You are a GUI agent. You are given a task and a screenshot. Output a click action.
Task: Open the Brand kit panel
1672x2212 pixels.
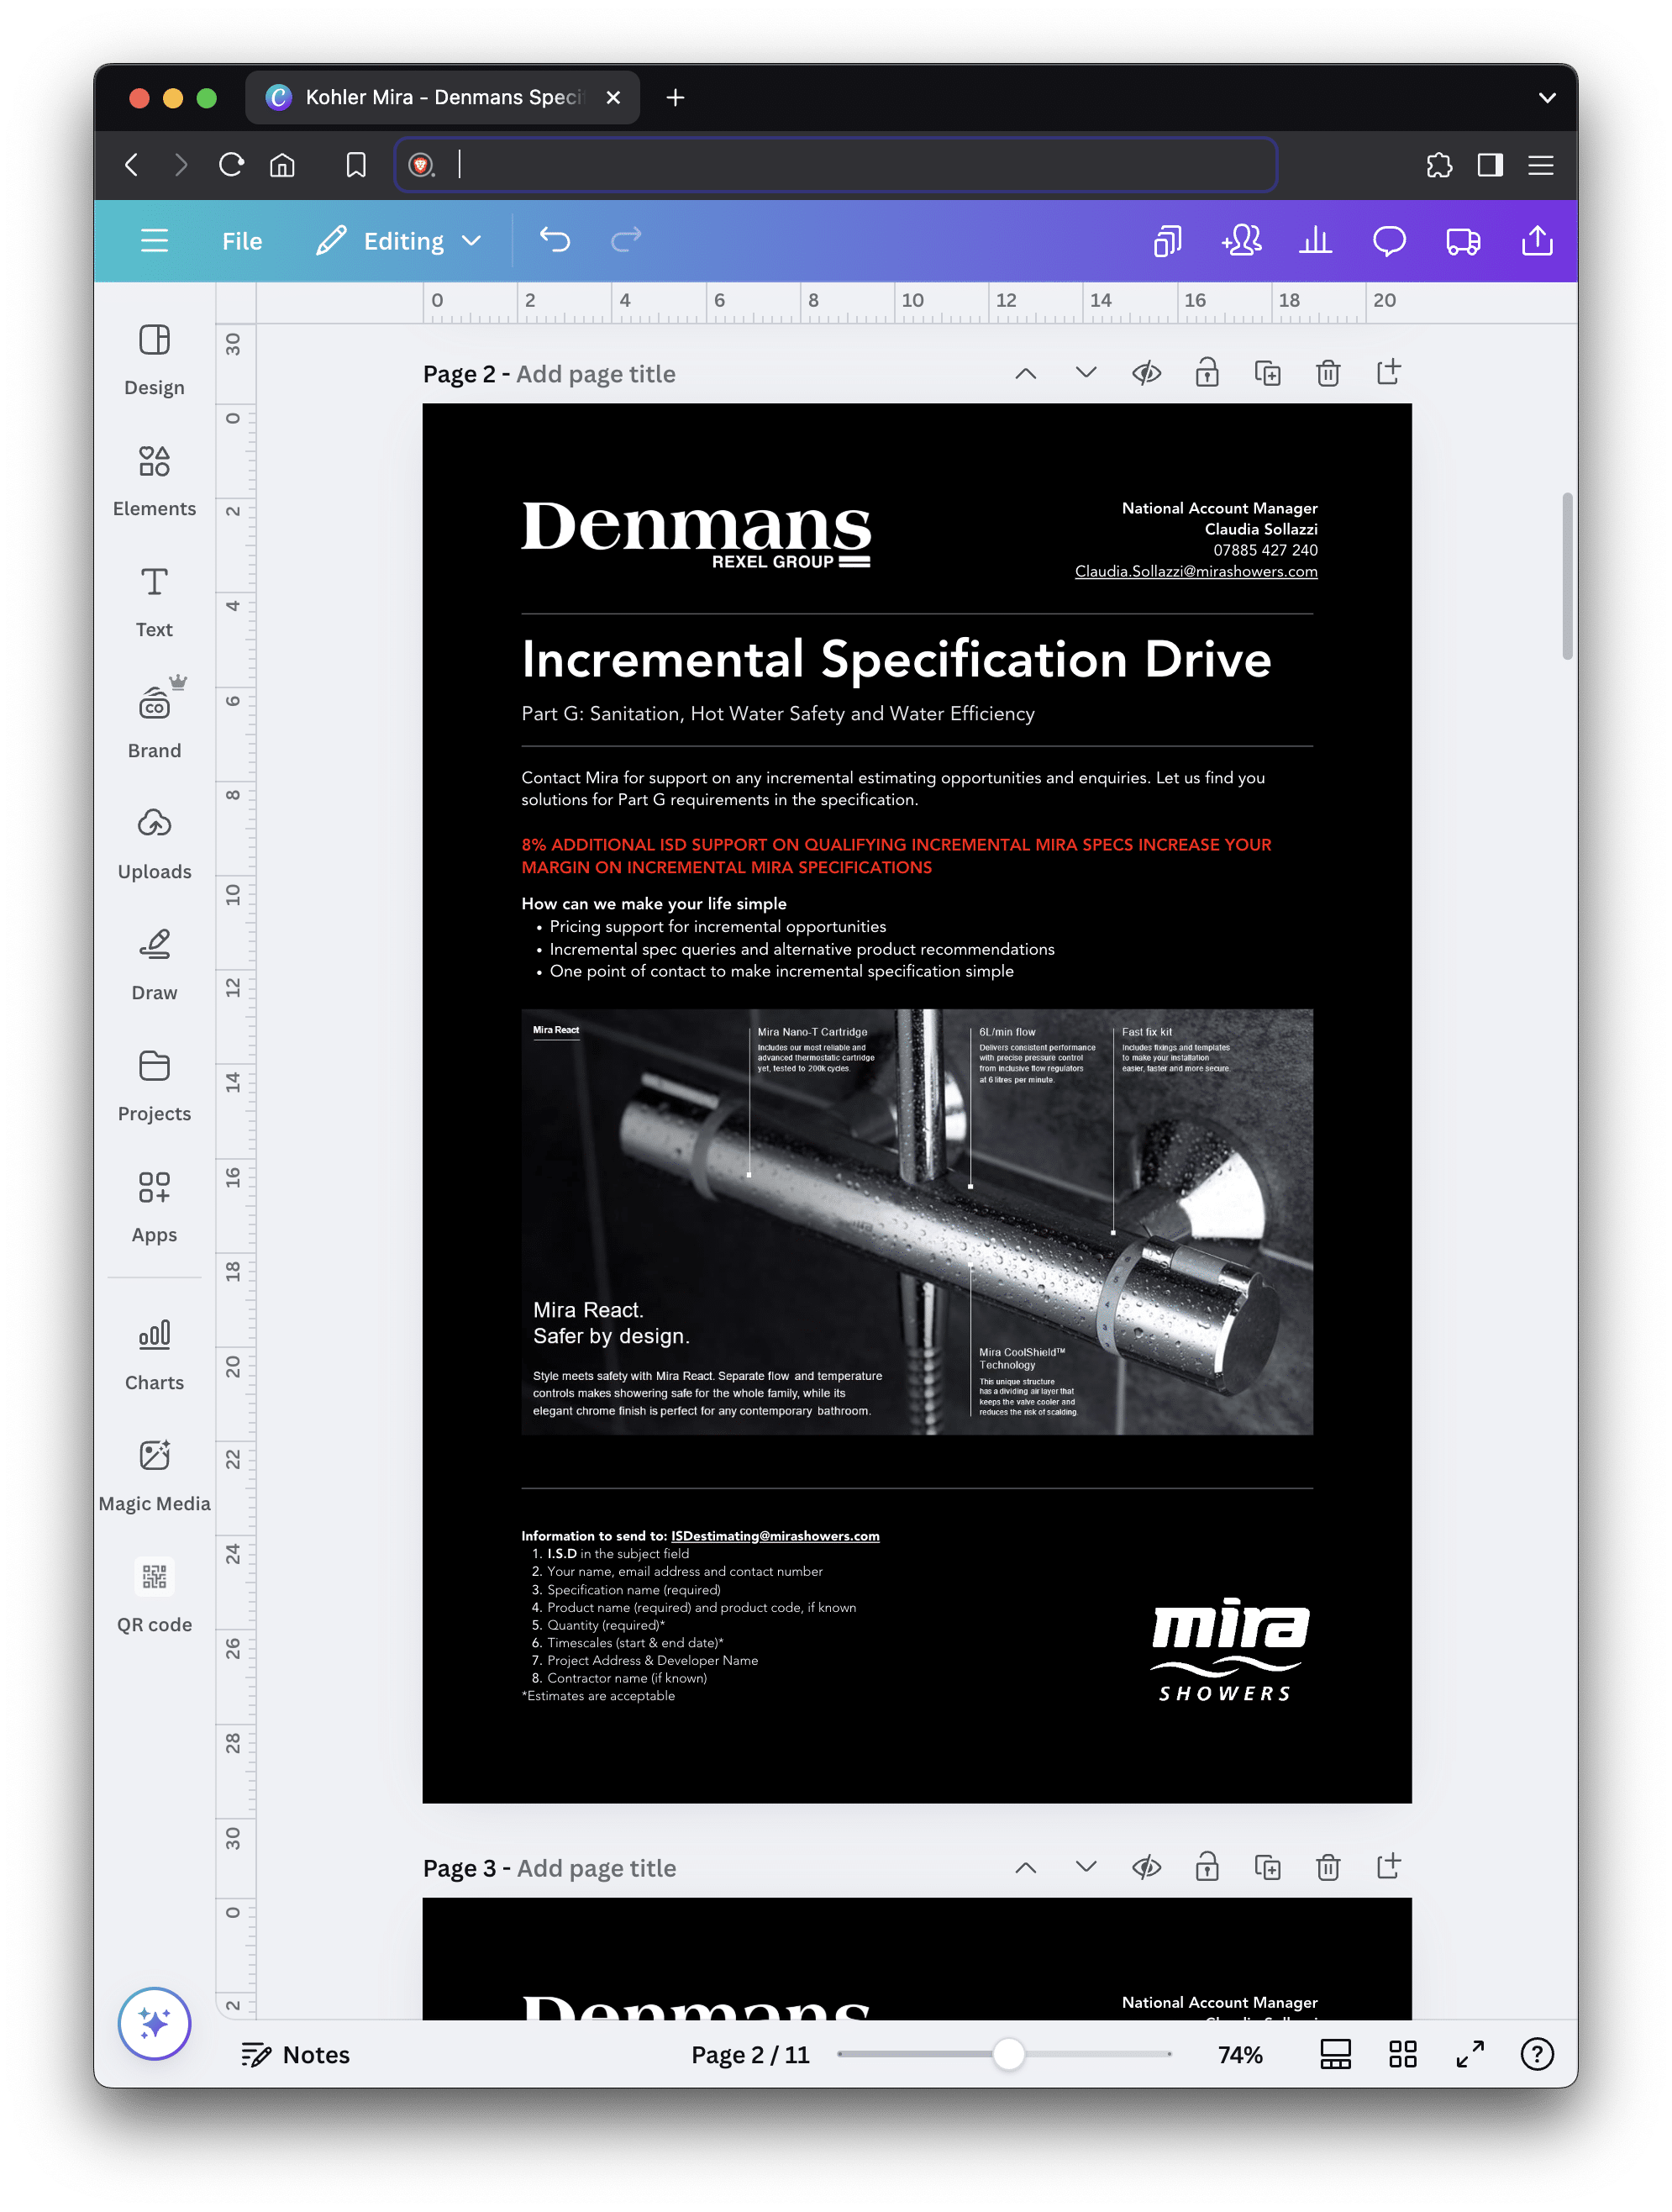(154, 723)
